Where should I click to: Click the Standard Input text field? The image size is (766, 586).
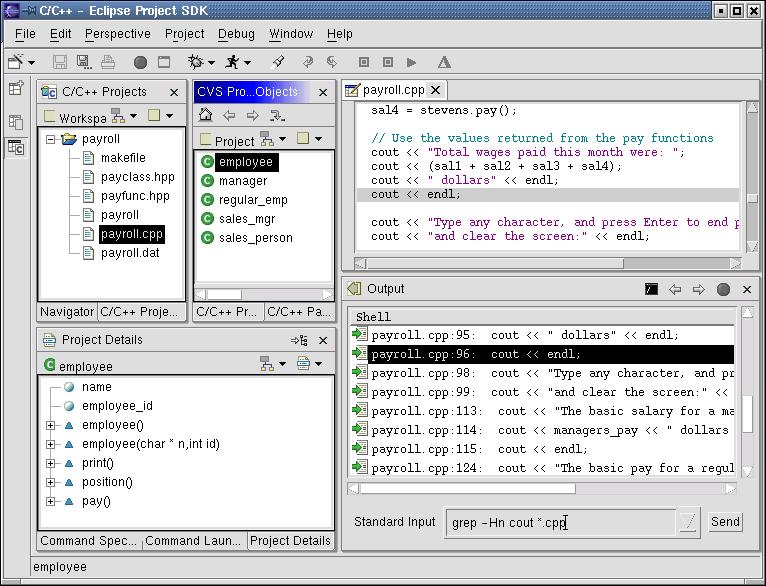click(x=560, y=522)
